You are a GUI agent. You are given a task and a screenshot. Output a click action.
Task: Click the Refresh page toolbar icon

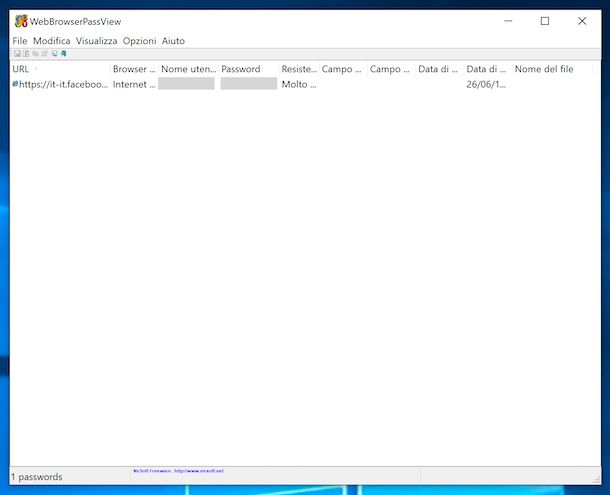(26, 54)
